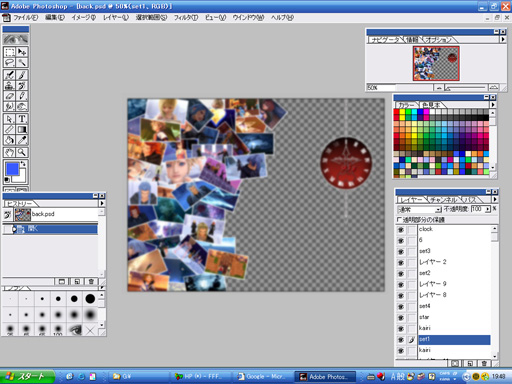Screen dimensions: 512x384
Task: Delete layer using the trash button
Action: pyautogui.click(x=484, y=363)
